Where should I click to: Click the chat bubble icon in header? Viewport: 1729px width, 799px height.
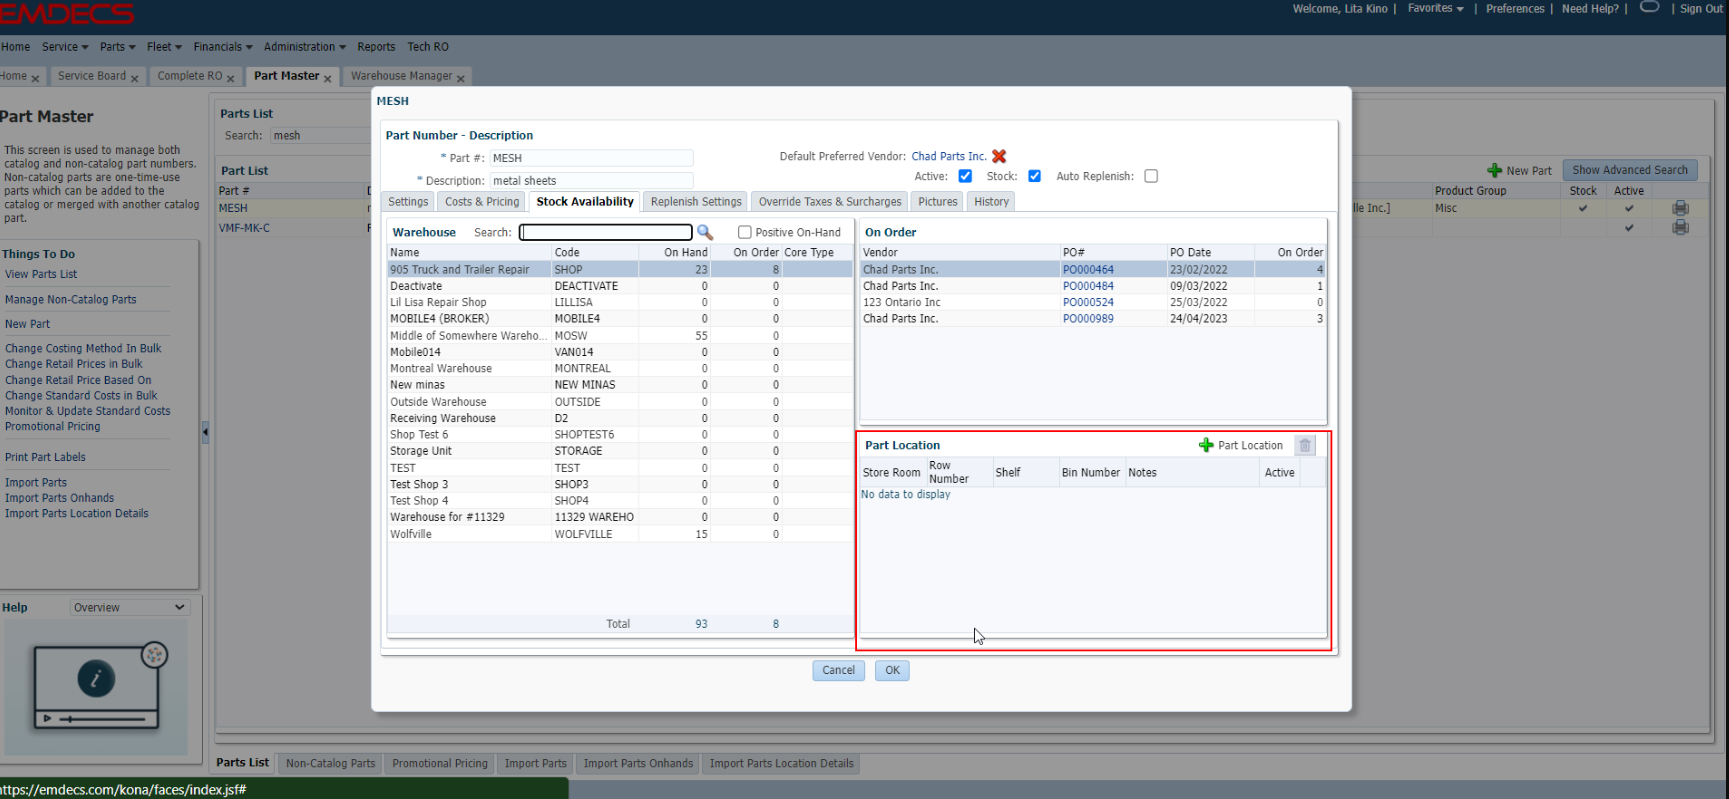click(1650, 7)
